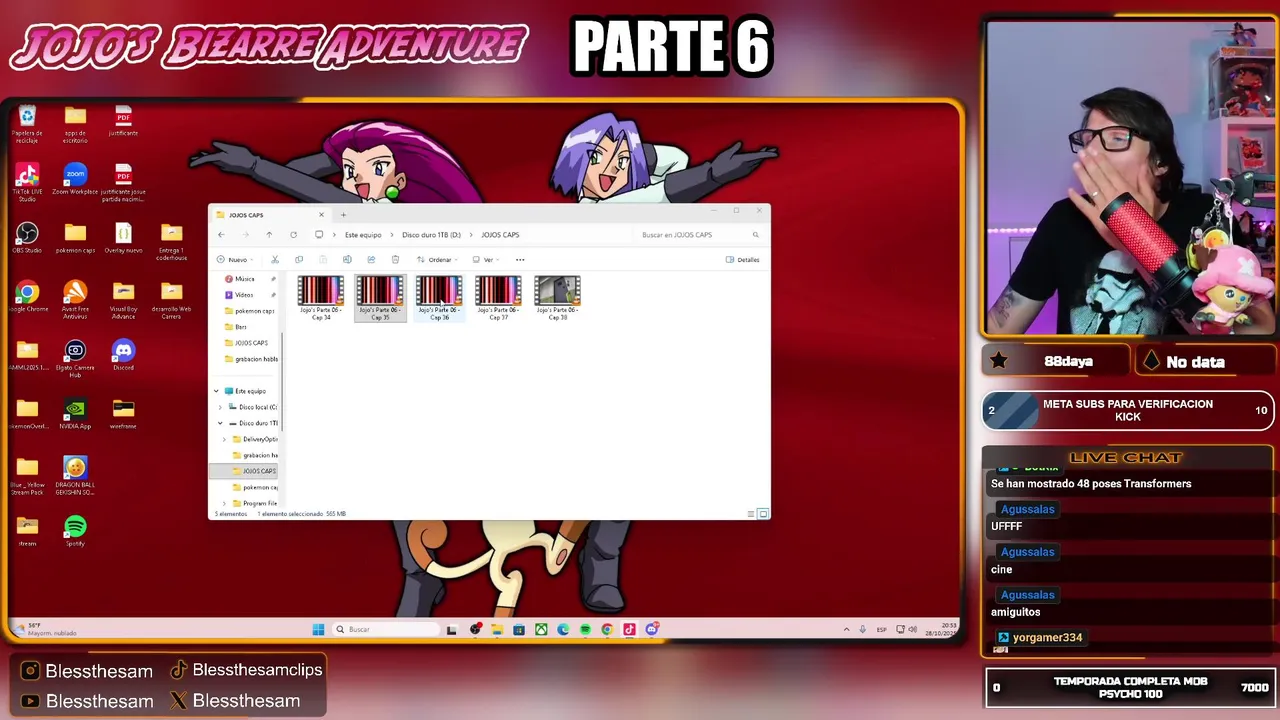Click the Share icon in toolbar
The height and width of the screenshot is (720, 1280).
pos(371,260)
